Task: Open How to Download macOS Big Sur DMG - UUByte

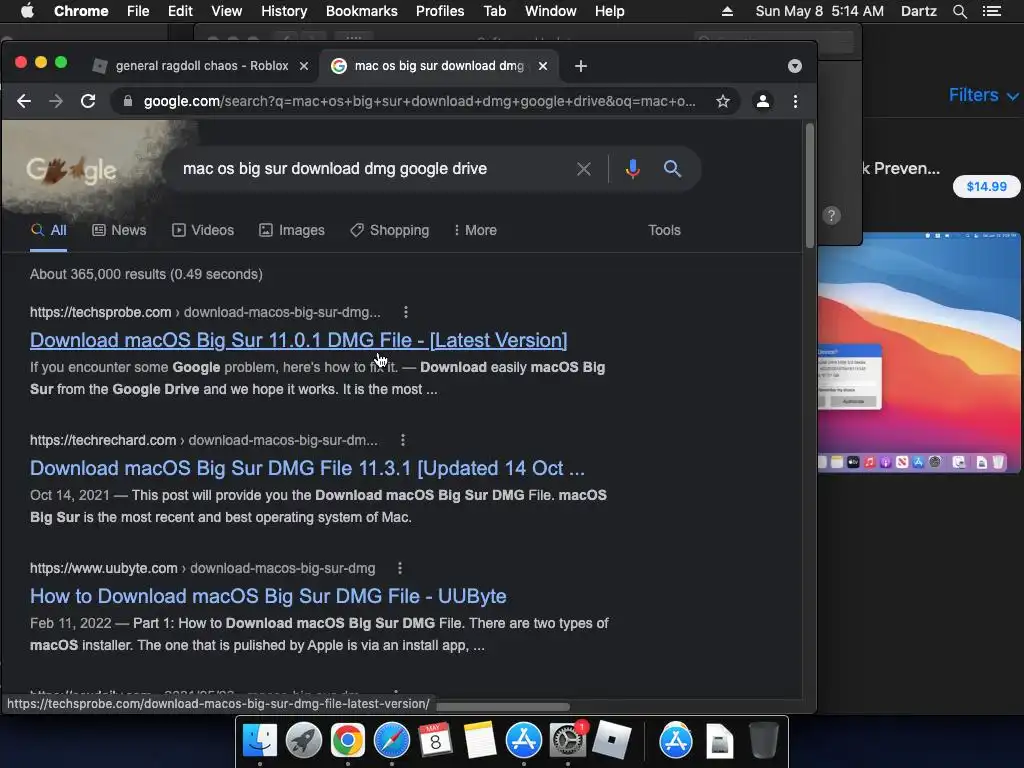Action: (268, 596)
